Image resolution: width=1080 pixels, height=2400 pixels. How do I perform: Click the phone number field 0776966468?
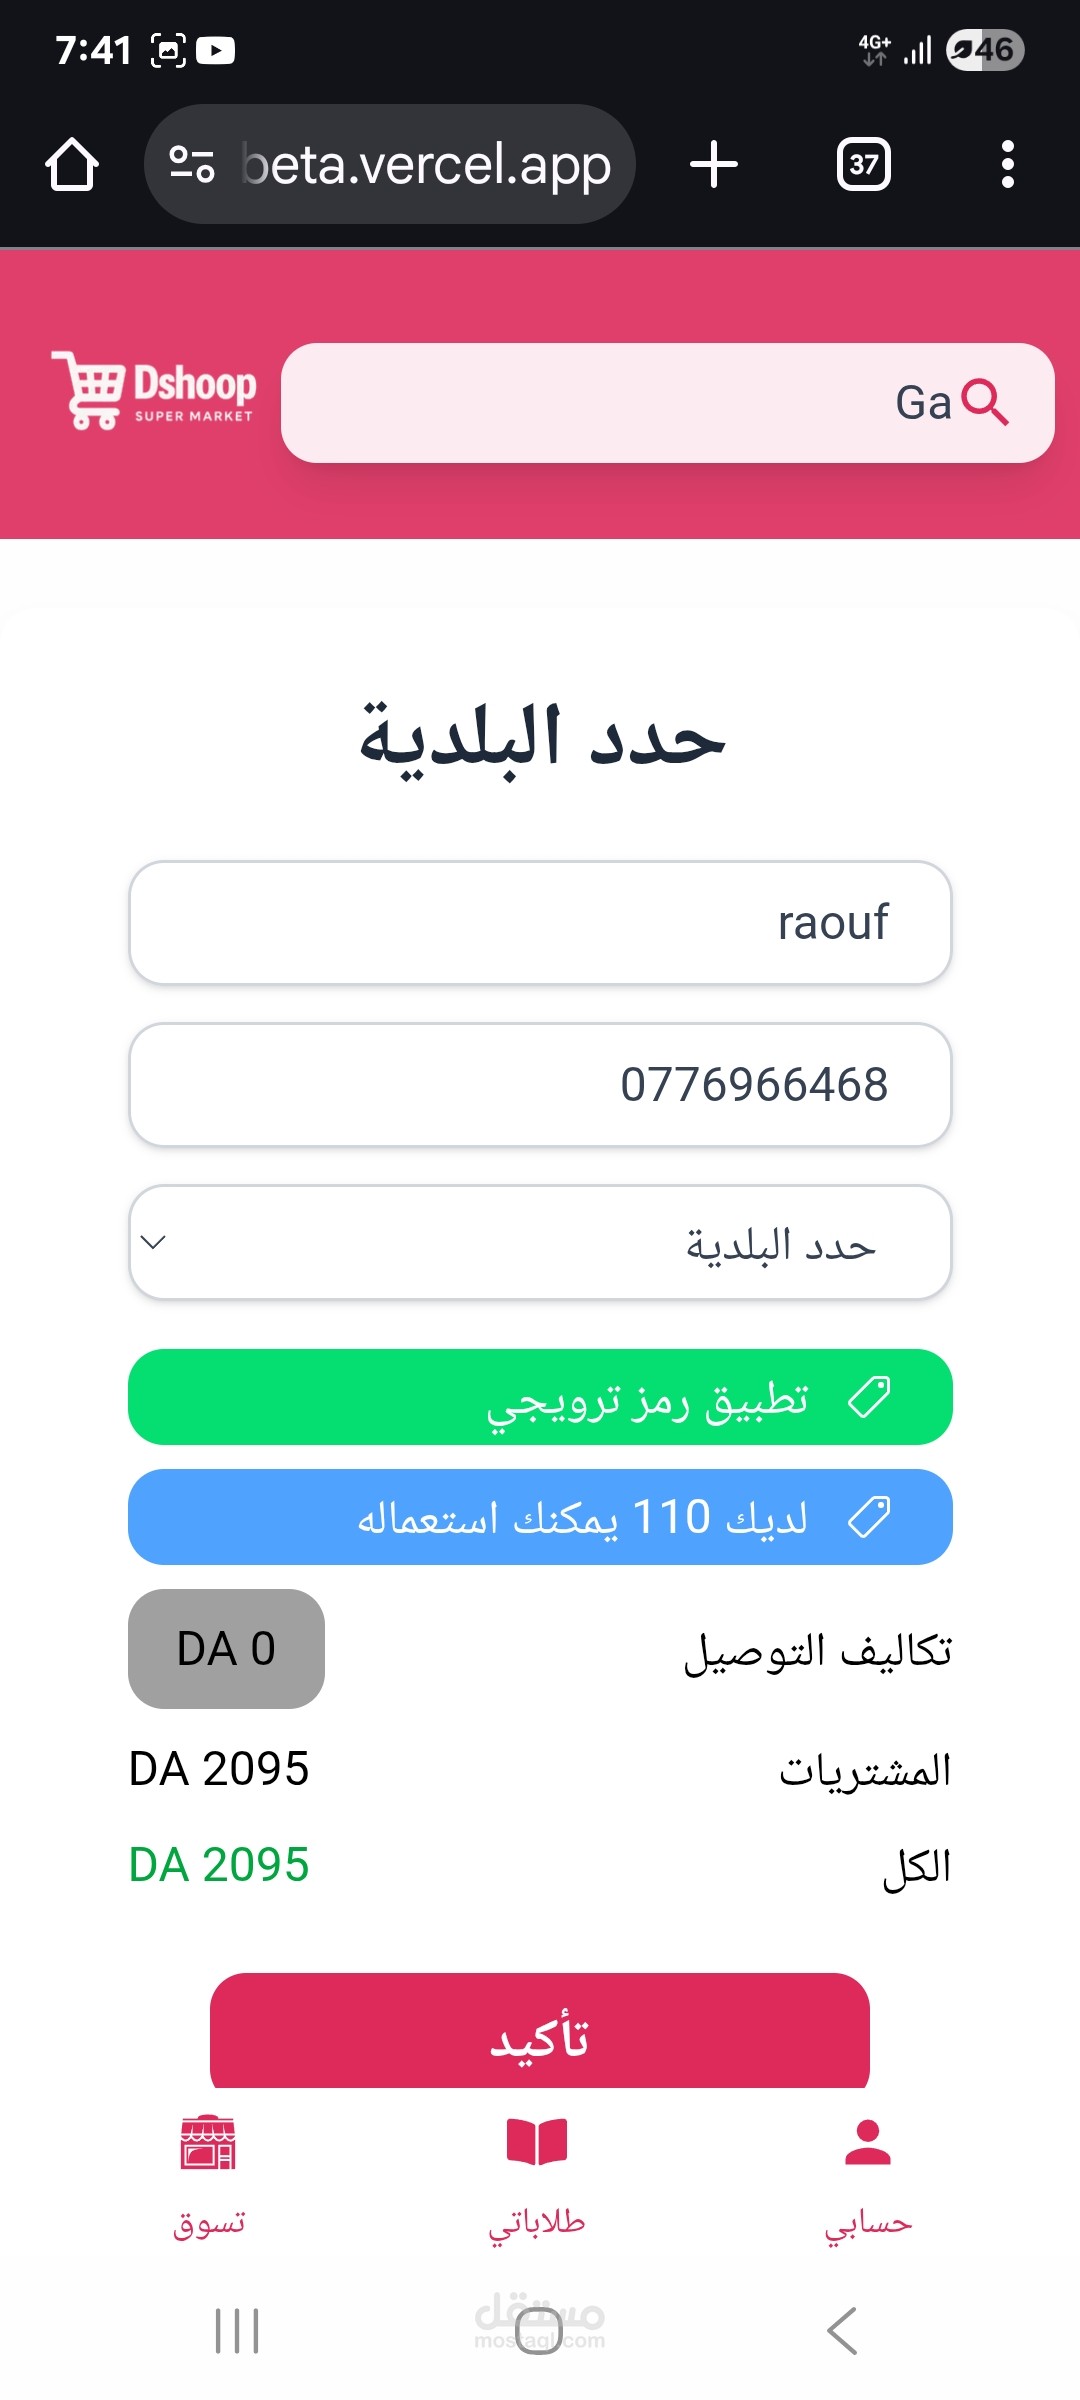pos(540,1085)
